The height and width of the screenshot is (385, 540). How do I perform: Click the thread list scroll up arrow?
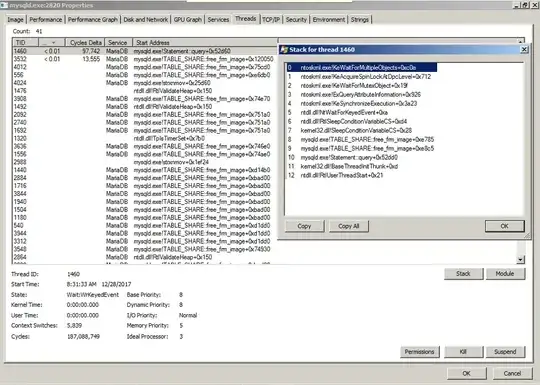click(x=520, y=41)
